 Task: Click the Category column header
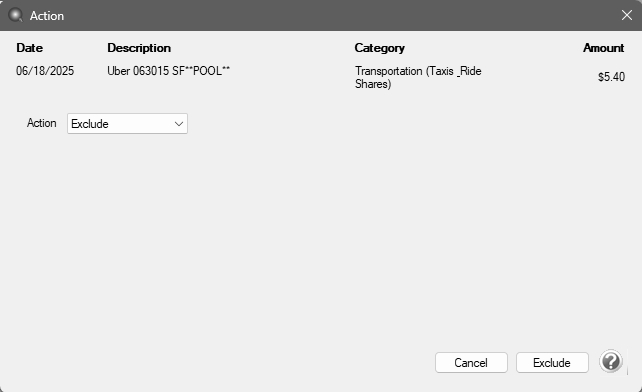(x=380, y=48)
